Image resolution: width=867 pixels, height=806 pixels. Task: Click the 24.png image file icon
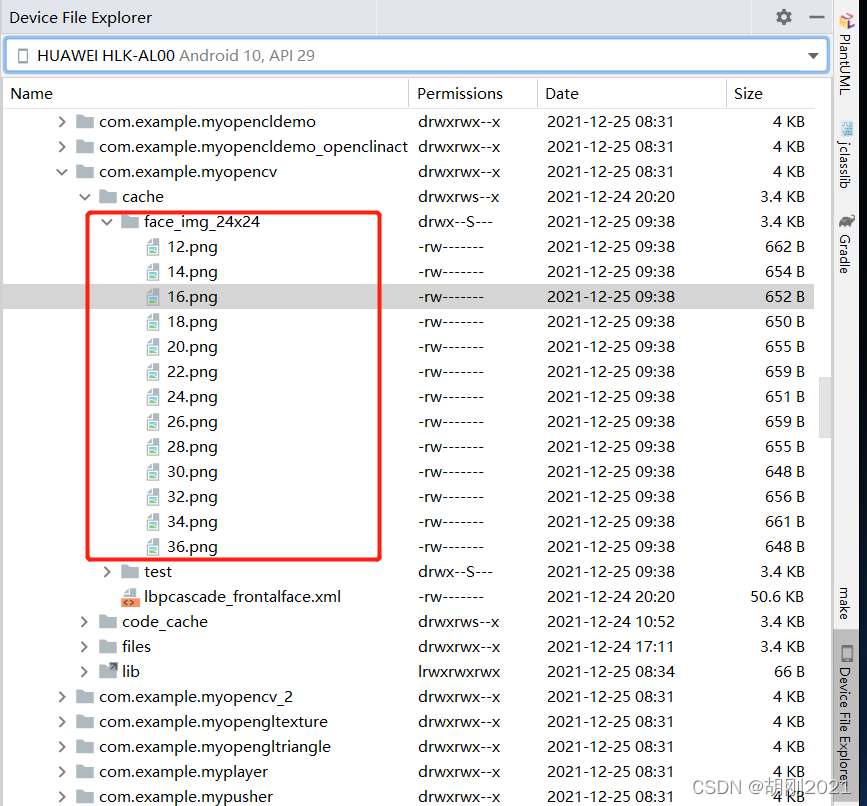tap(153, 397)
